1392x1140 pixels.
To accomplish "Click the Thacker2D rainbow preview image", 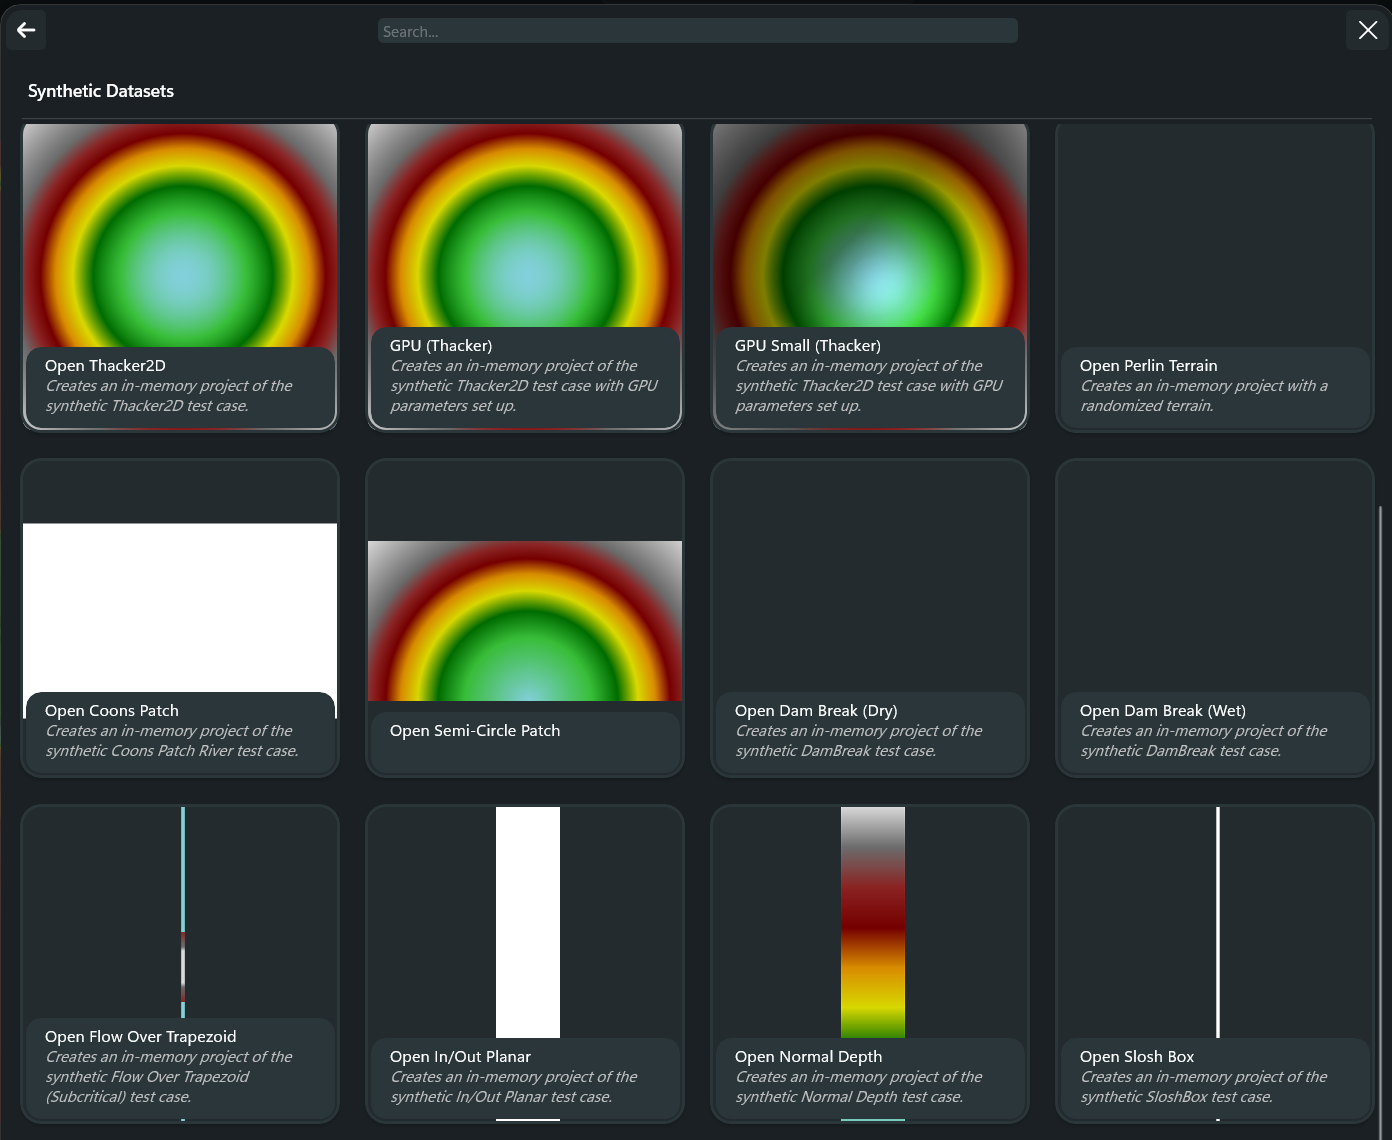I will pyautogui.click(x=180, y=240).
